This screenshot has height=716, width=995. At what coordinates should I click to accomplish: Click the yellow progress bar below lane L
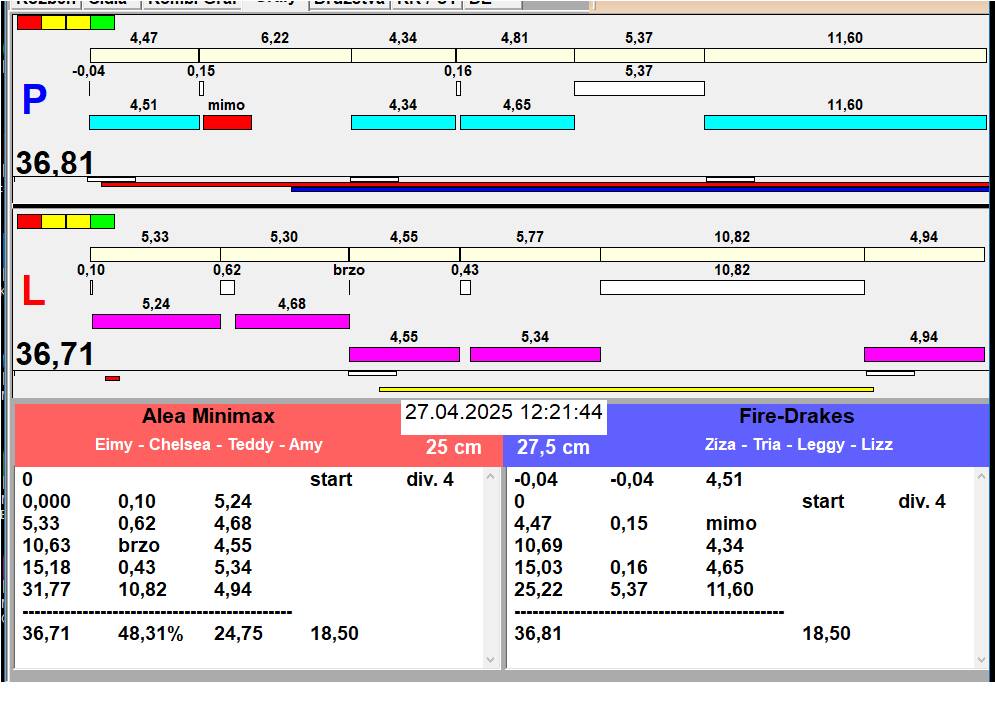pyautogui.click(x=625, y=389)
